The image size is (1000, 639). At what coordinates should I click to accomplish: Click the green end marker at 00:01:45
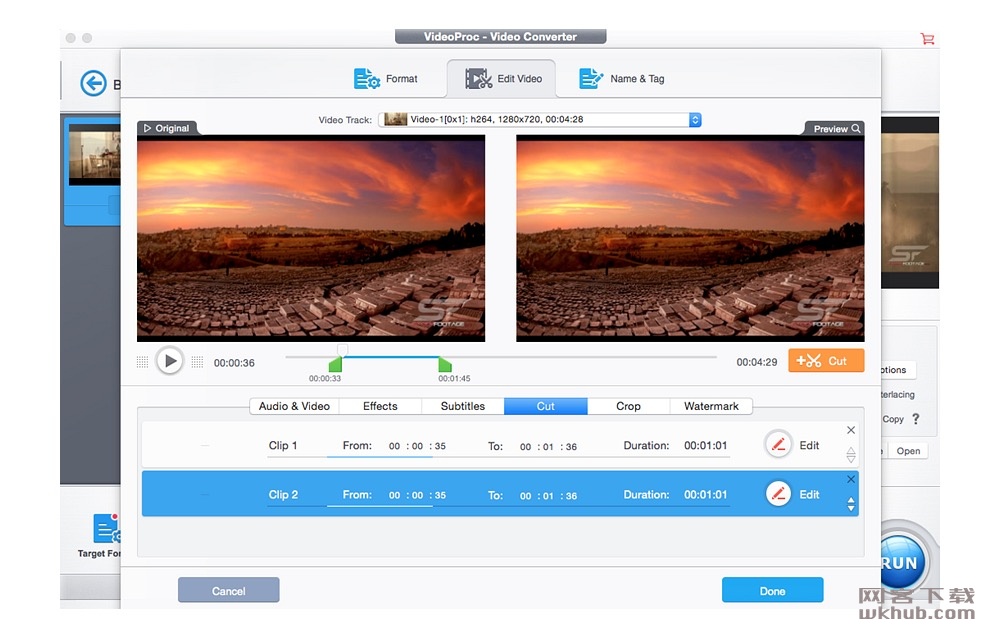(x=445, y=364)
